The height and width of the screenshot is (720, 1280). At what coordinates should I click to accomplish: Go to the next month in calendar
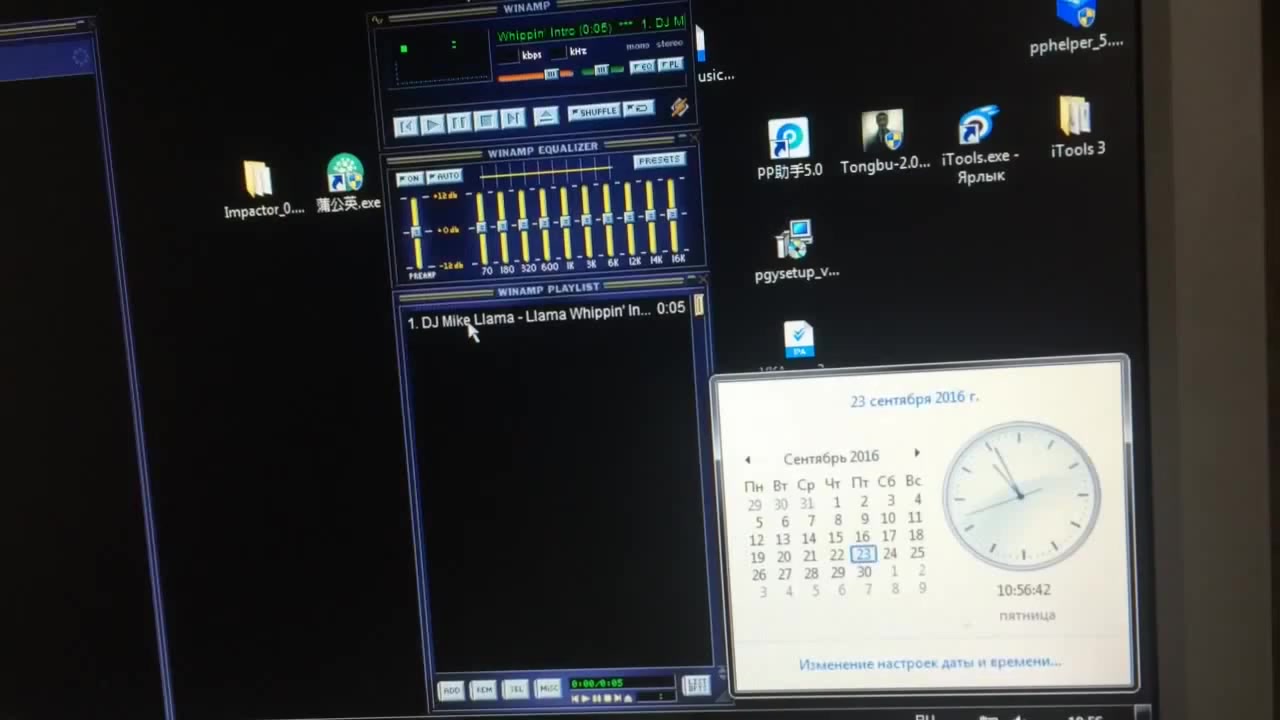tap(917, 453)
